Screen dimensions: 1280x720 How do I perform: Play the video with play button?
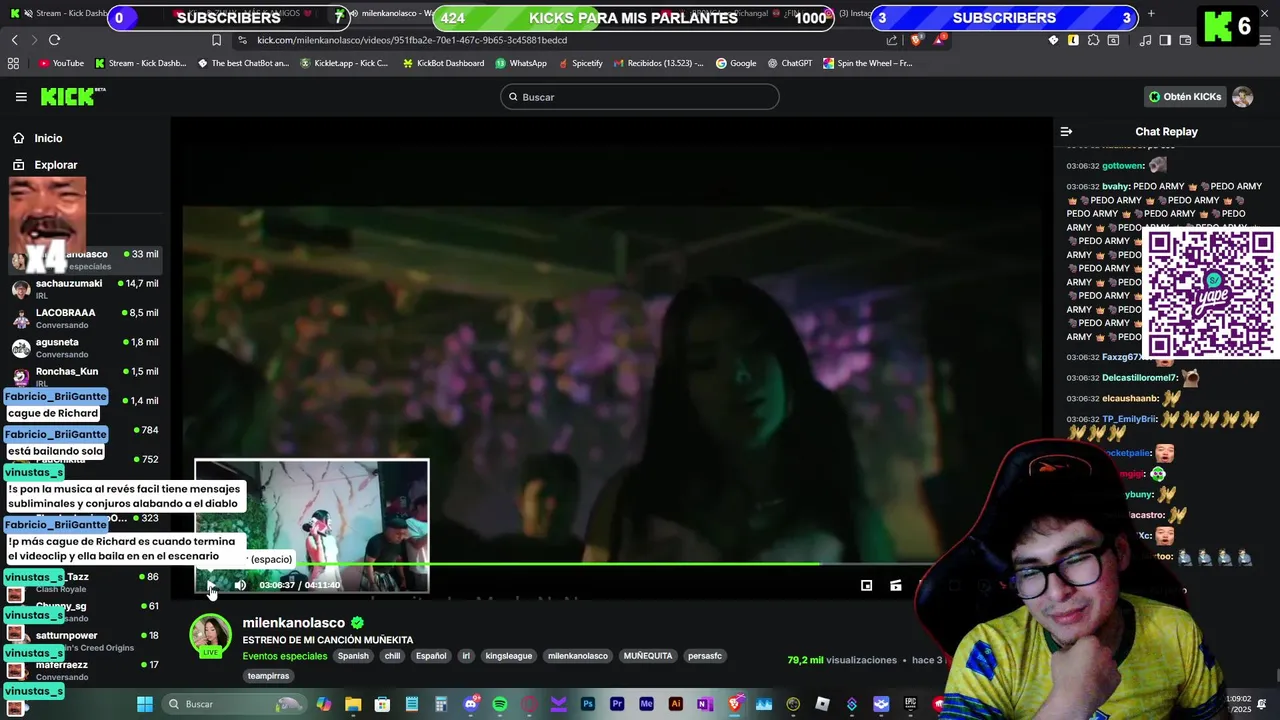211,585
